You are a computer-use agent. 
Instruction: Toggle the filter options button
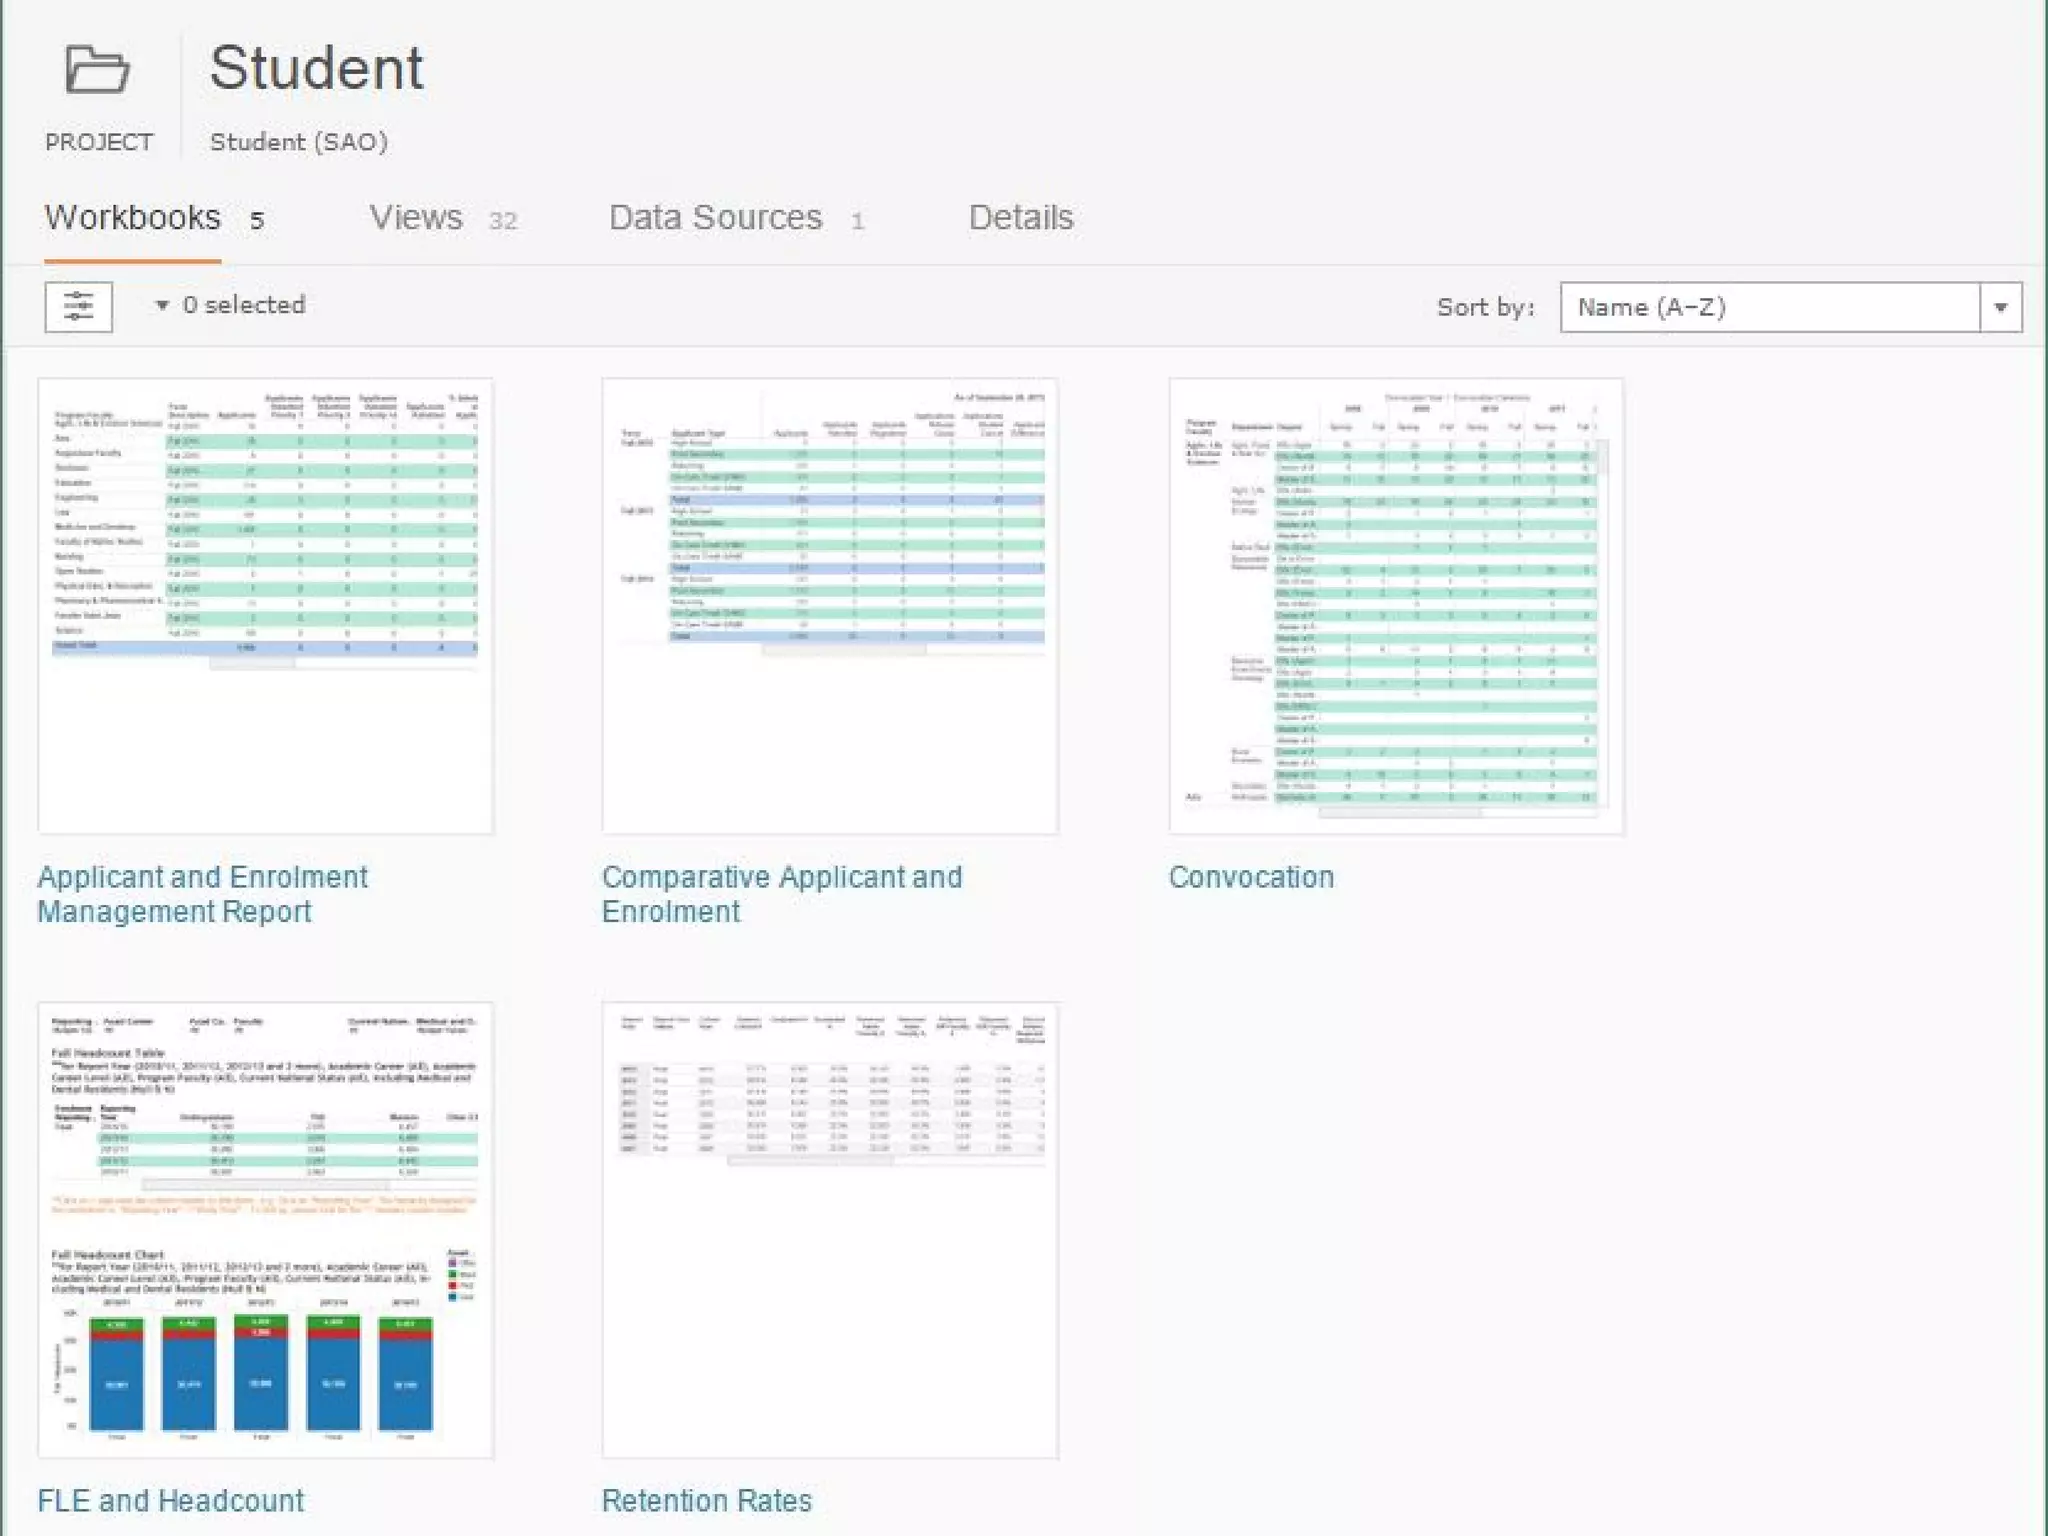[78, 306]
